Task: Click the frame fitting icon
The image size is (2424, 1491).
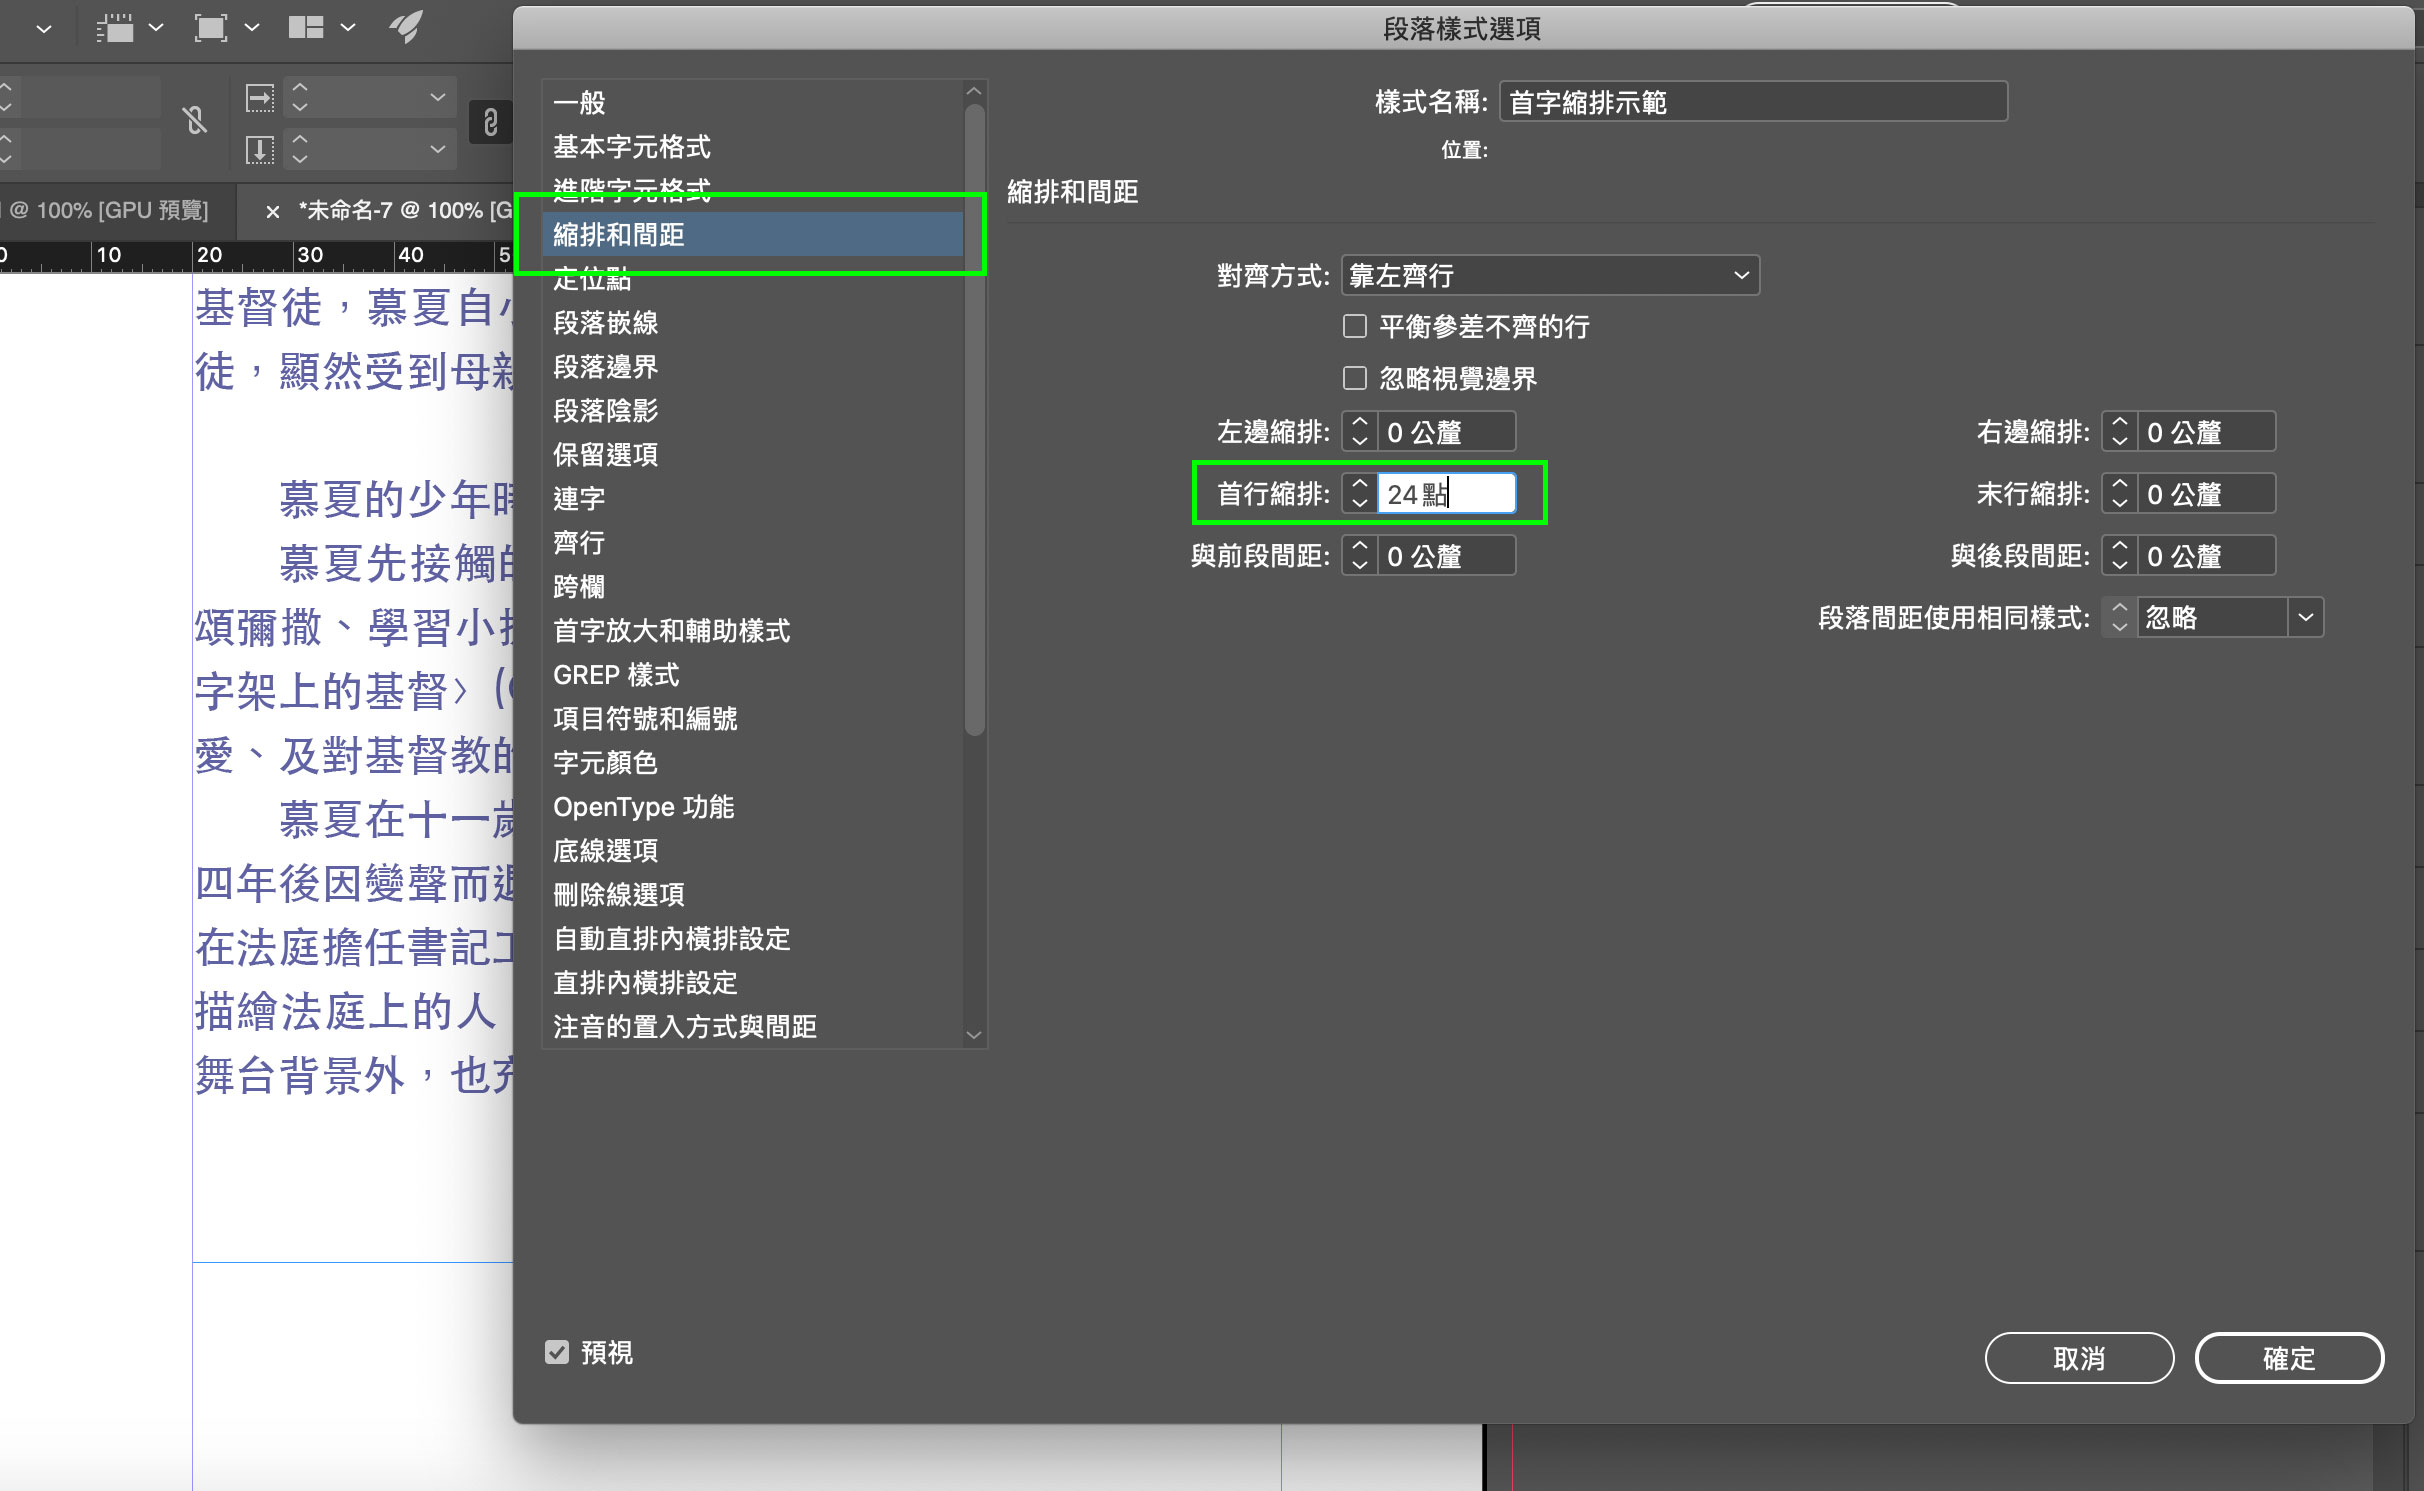Action: [x=210, y=27]
